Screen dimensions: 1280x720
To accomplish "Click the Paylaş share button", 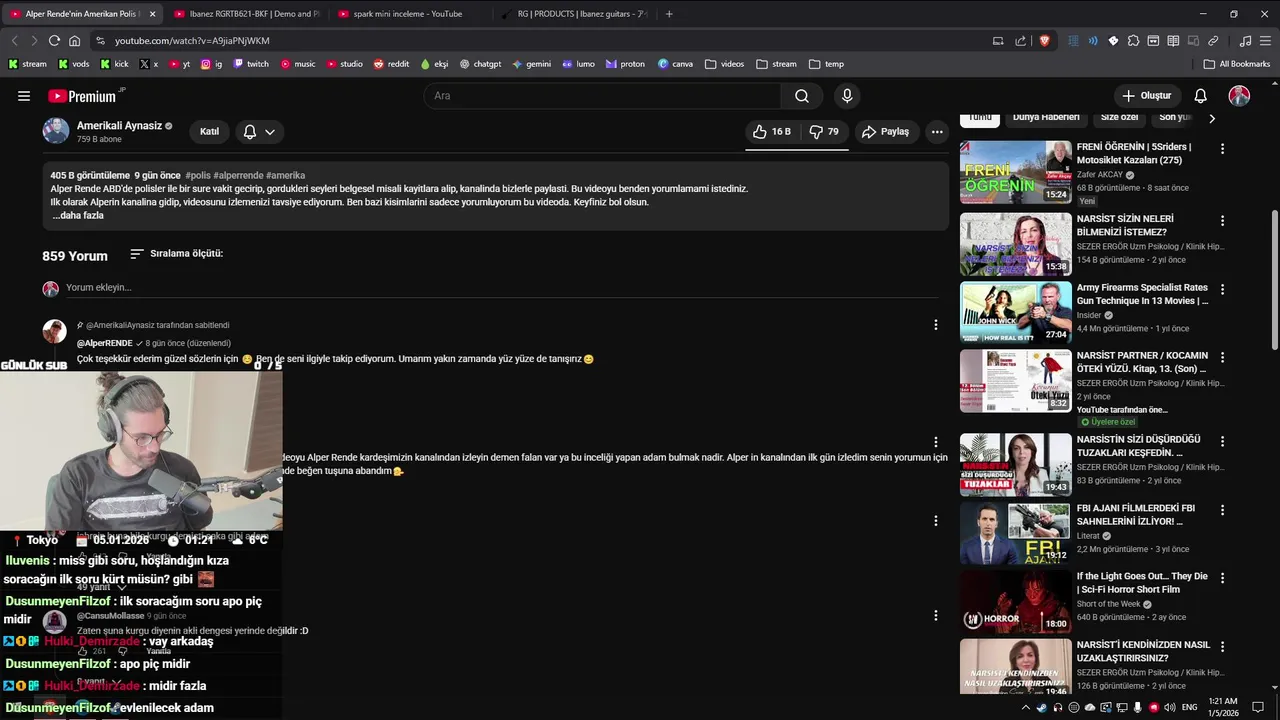I will point(885,132).
